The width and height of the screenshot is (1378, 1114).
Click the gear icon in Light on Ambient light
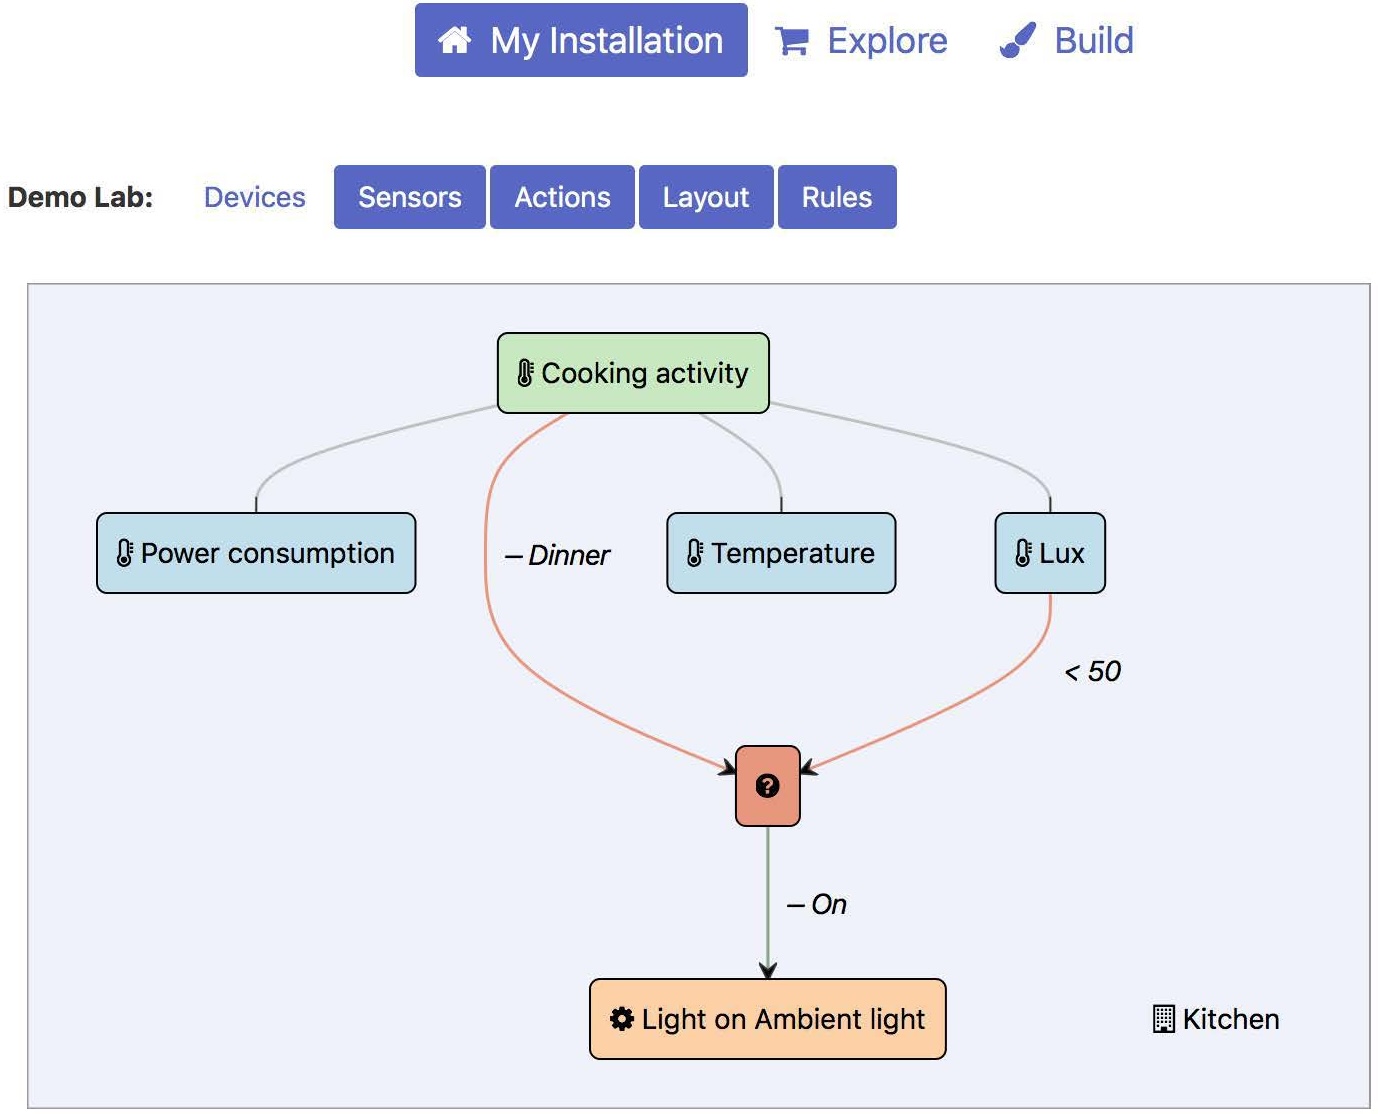pos(622,1019)
